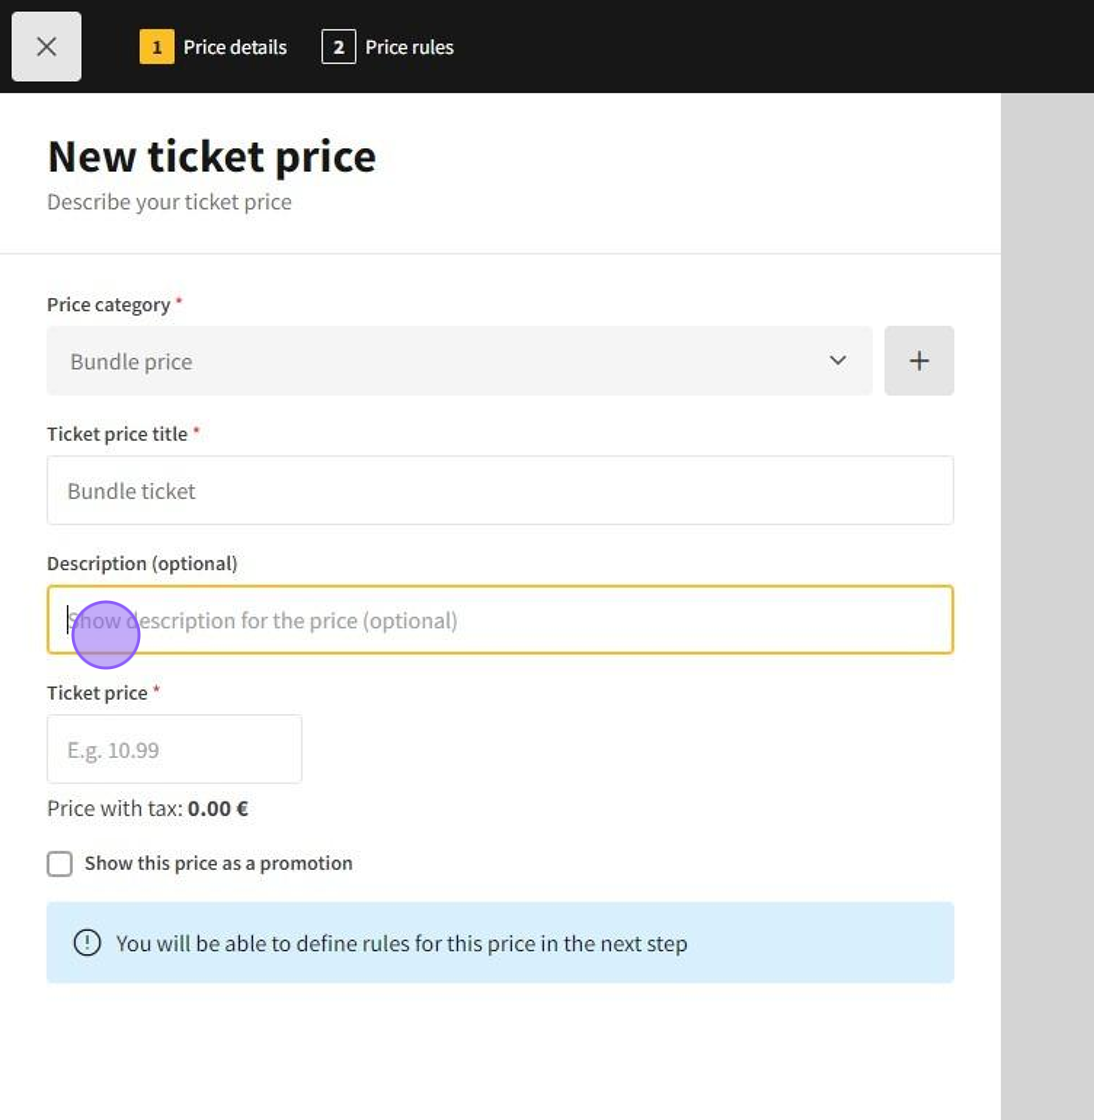Screen dimensions: 1094x1120
Task: Click the New ticket price heading
Action: tap(211, 157)
